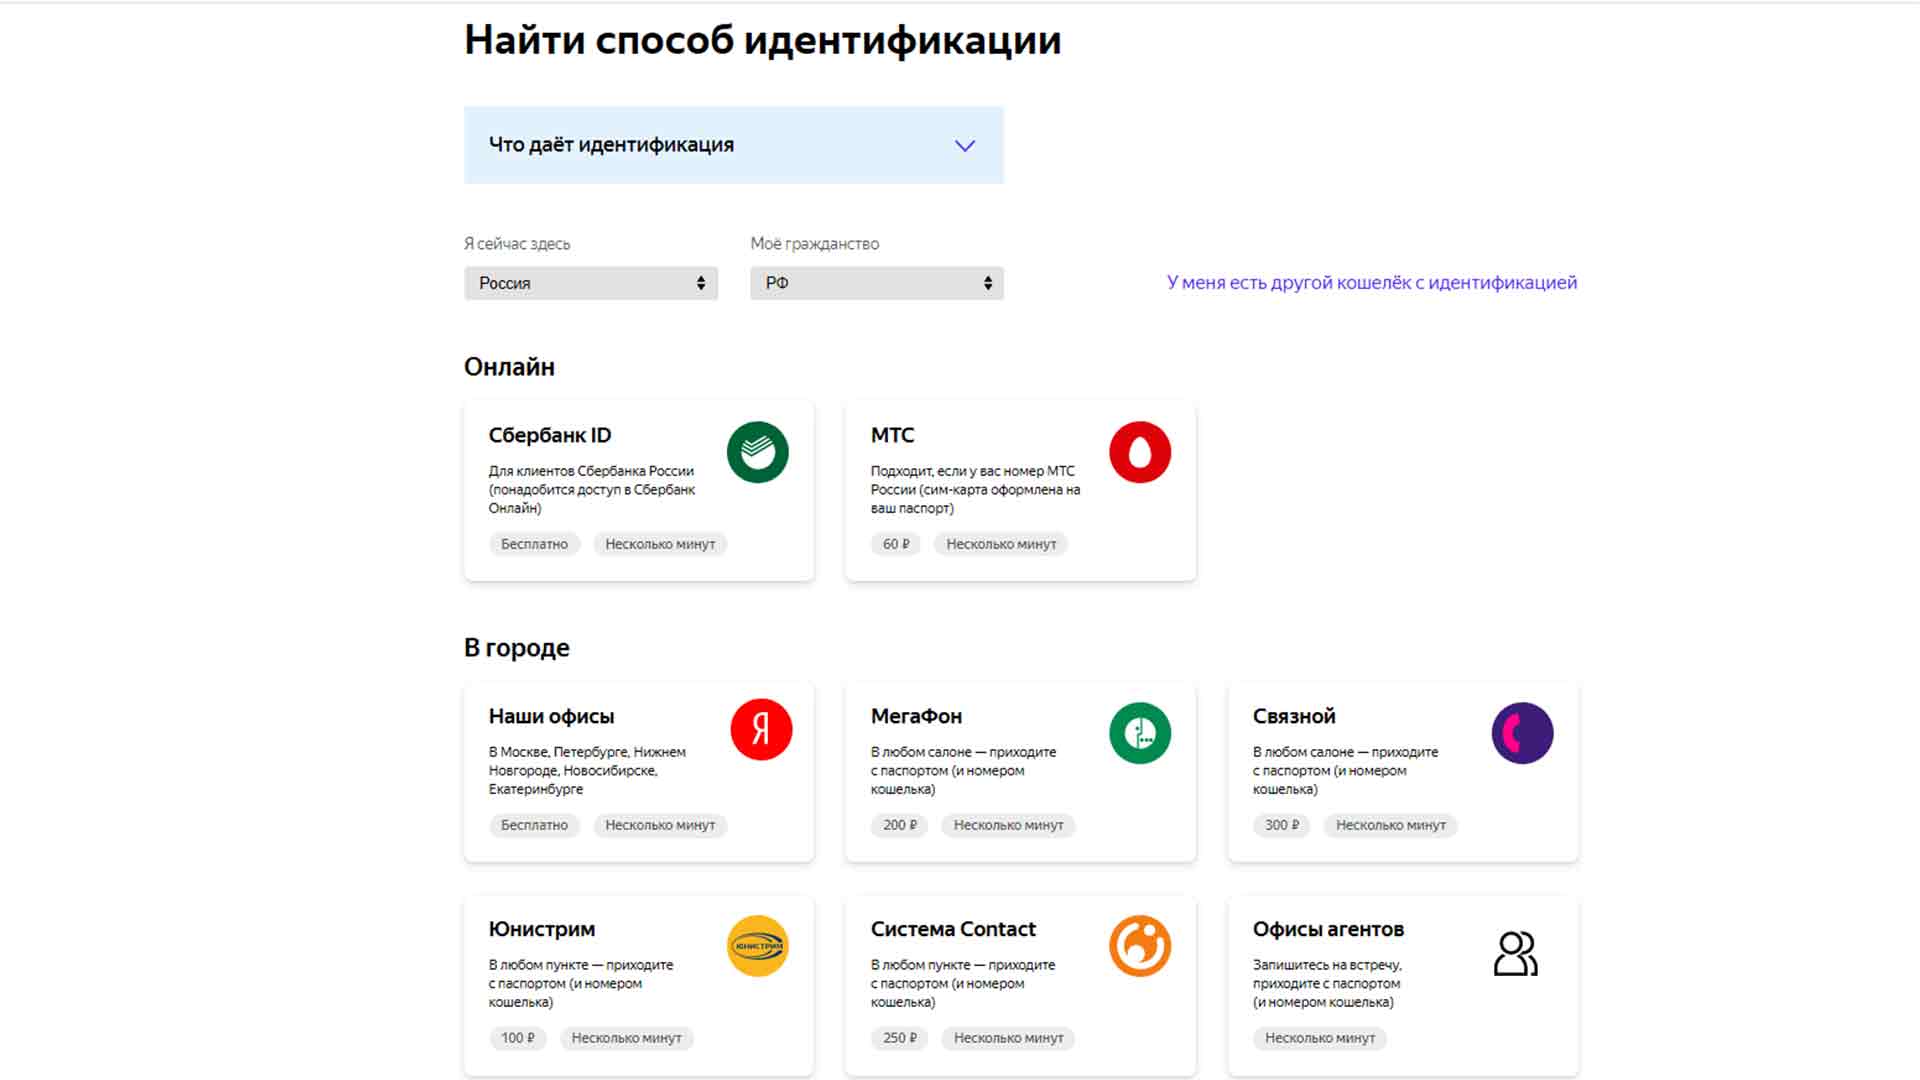
Task: Open the 'Юнистрим' card heading
Action: point(541,930)
